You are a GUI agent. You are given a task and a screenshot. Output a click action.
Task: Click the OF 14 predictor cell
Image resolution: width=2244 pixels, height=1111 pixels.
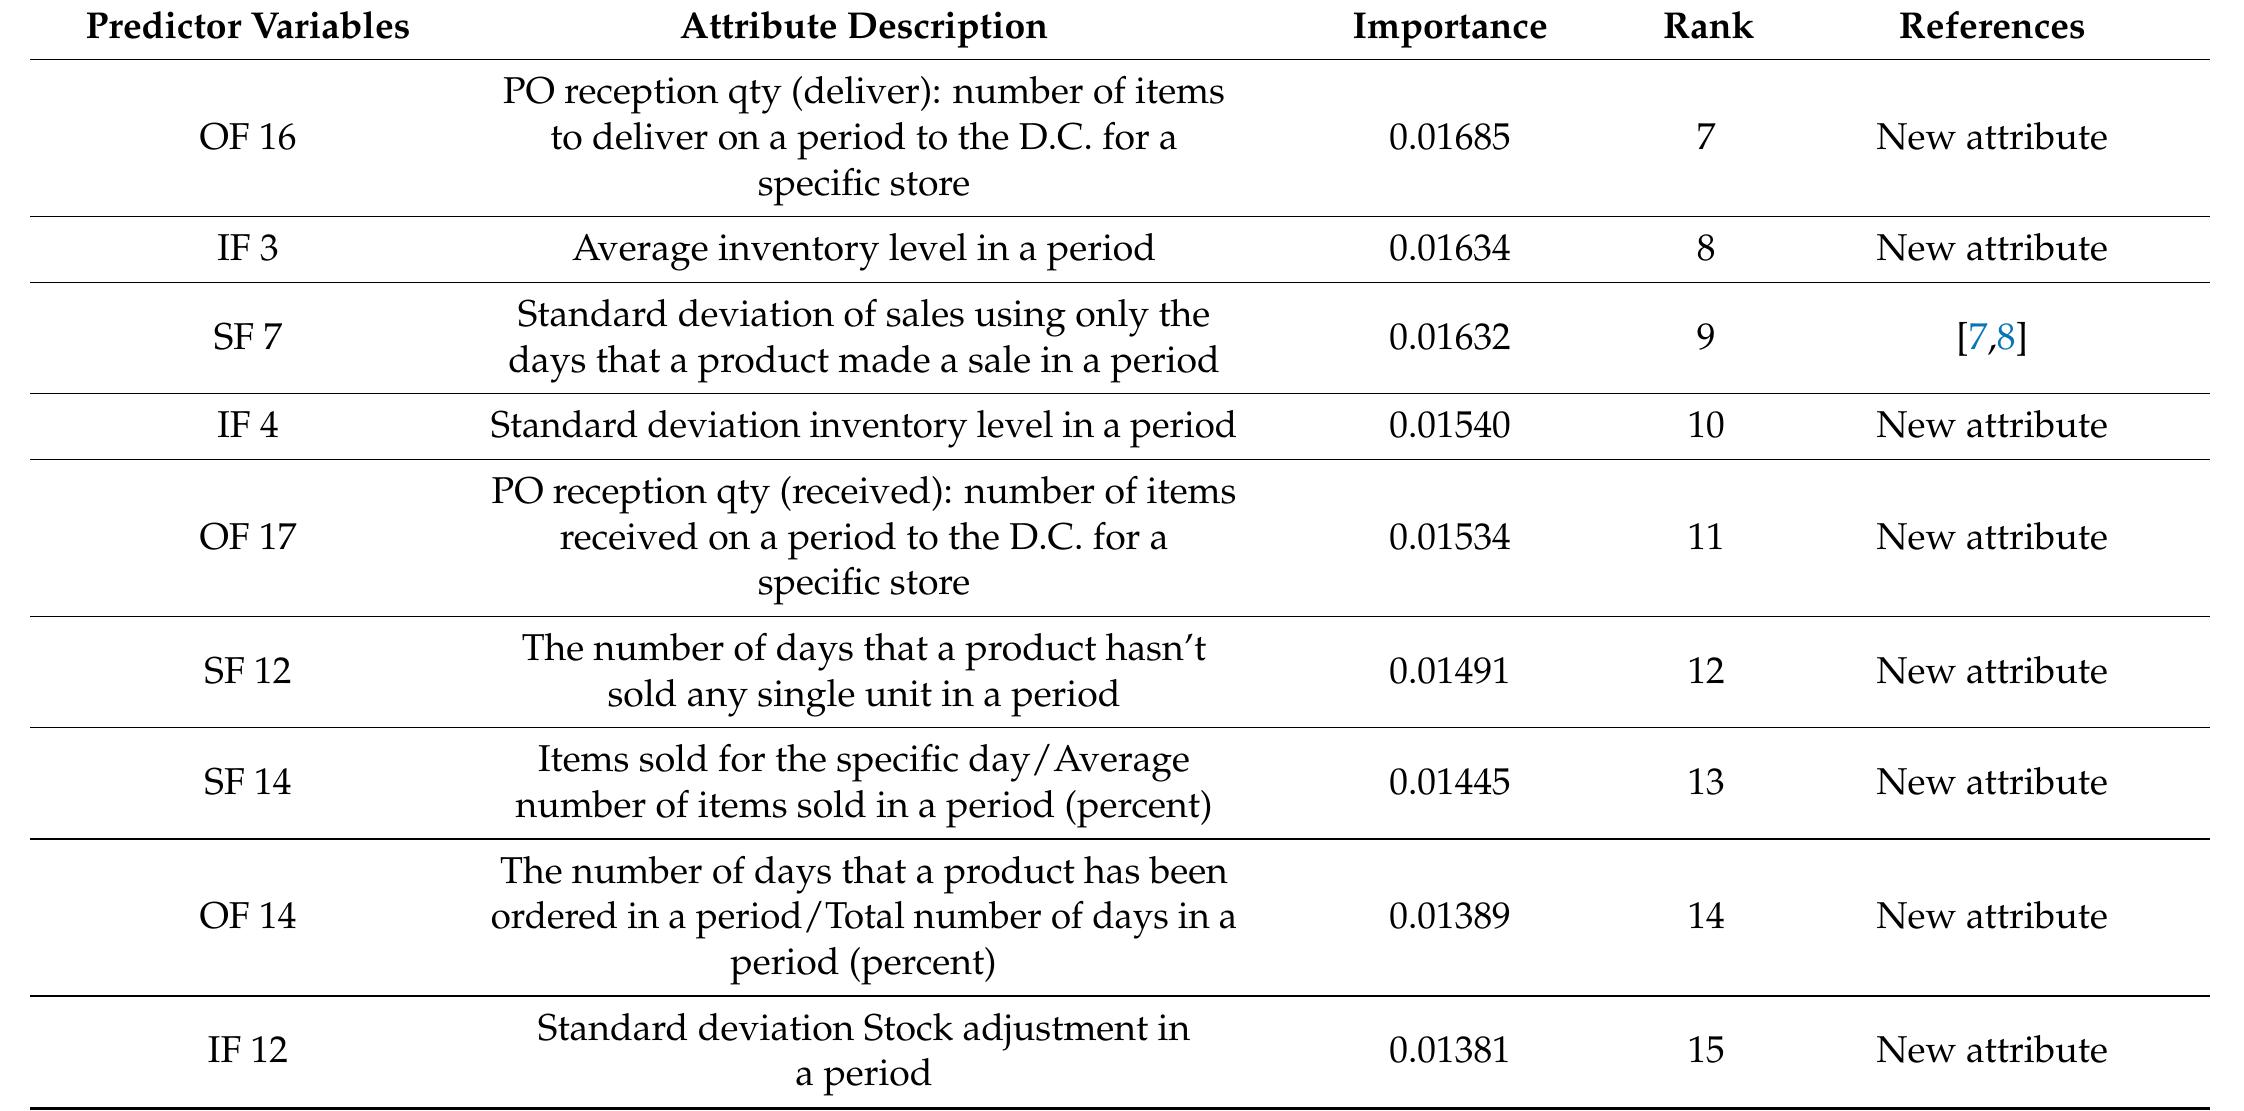click(247, 916)
